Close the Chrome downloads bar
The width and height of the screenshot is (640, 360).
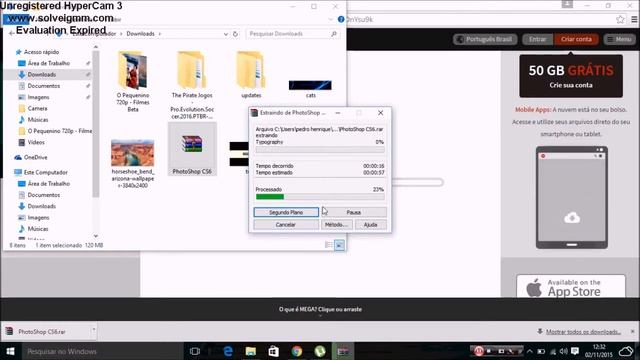pos(633,331)
